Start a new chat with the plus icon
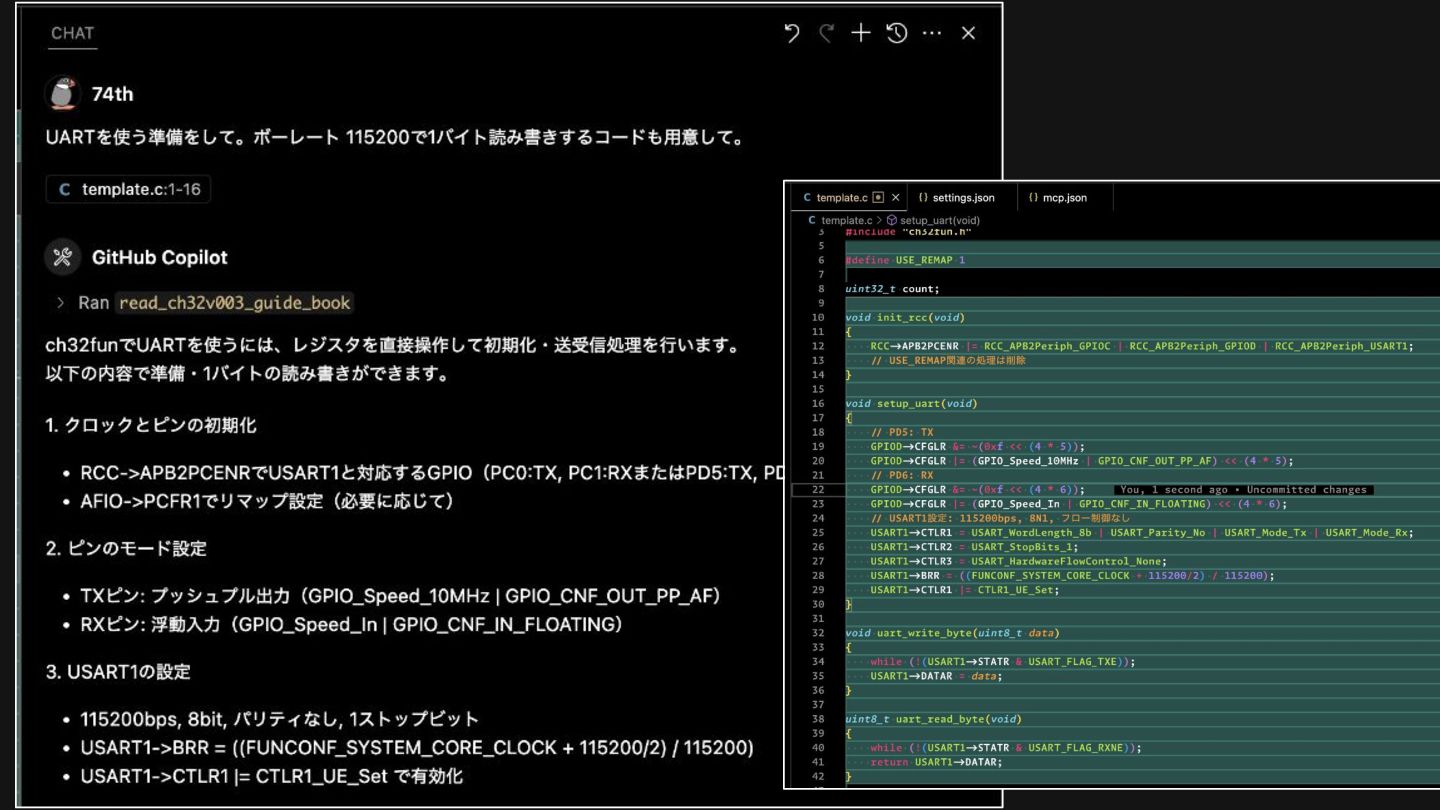The width and height of the screenshot is (1440, 810). (x=861, y=33)
